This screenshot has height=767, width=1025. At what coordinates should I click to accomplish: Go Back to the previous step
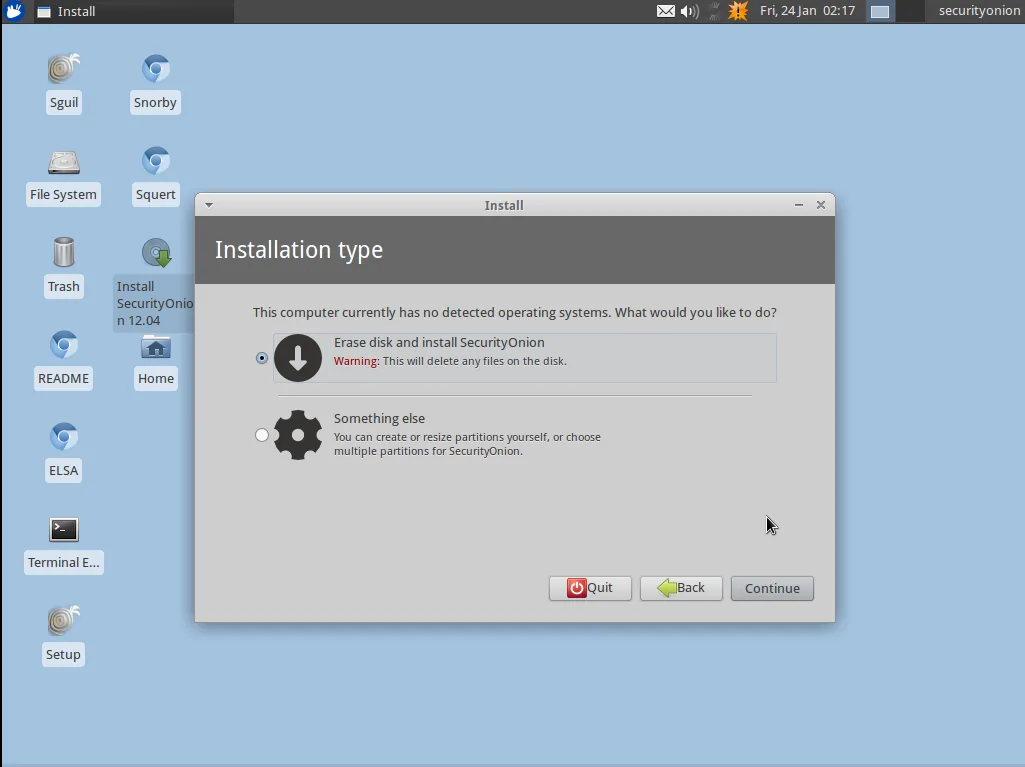(681, 588)
